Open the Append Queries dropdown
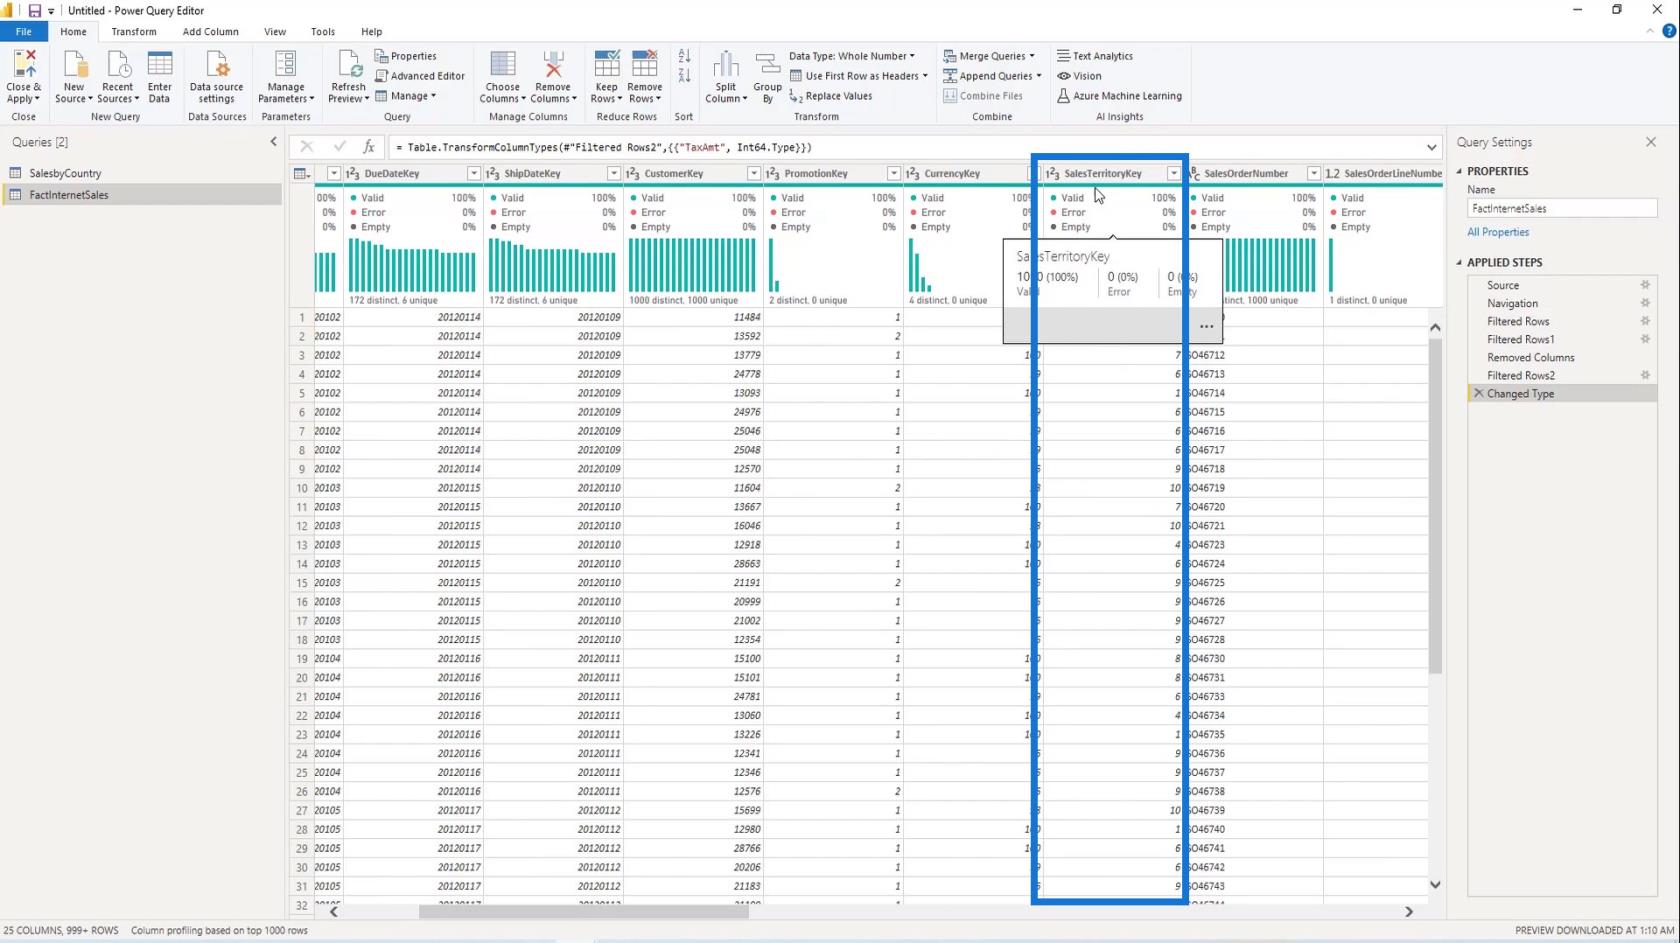Viewport: 1680px width, 943px height. point(992,76)
